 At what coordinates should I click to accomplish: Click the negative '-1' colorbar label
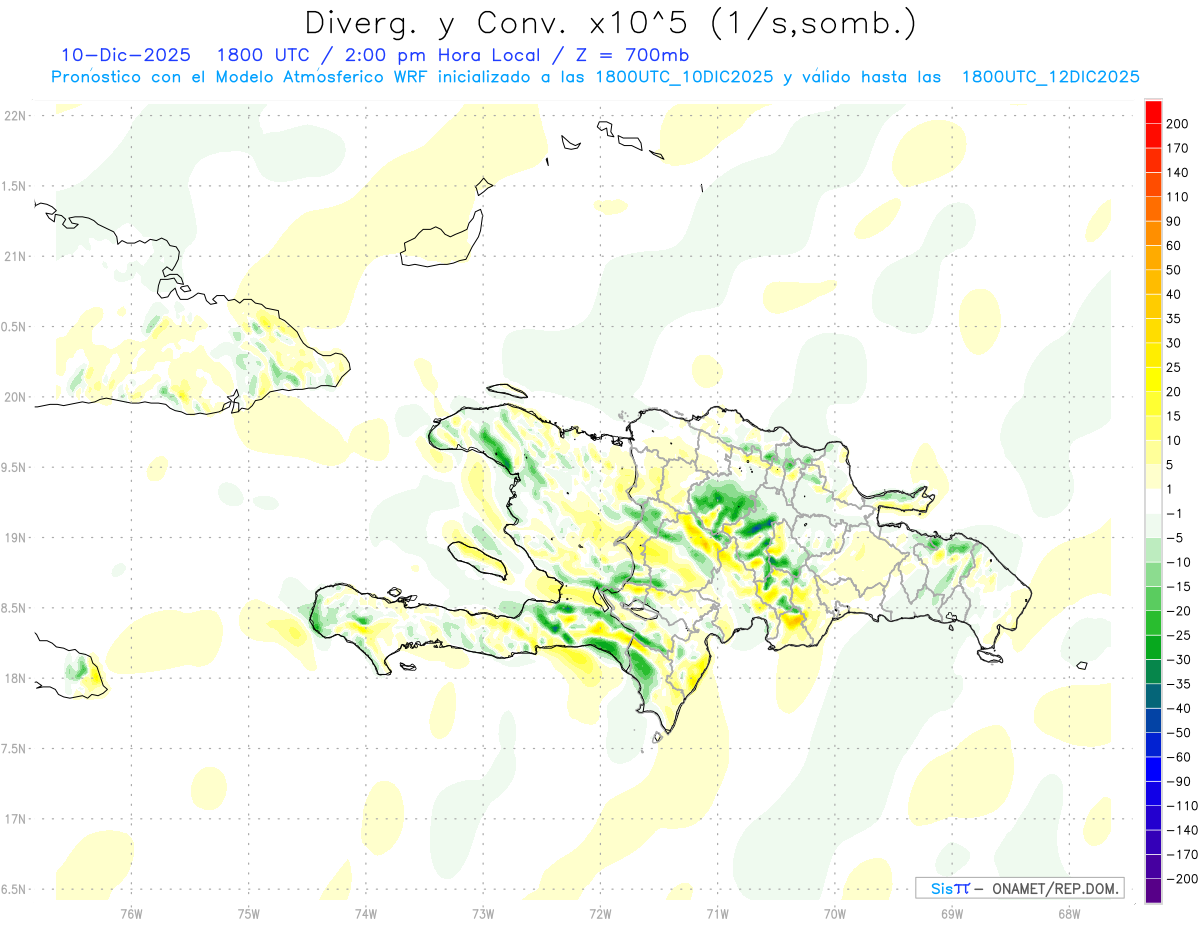pyautogui.click(x=1175, y=513)
